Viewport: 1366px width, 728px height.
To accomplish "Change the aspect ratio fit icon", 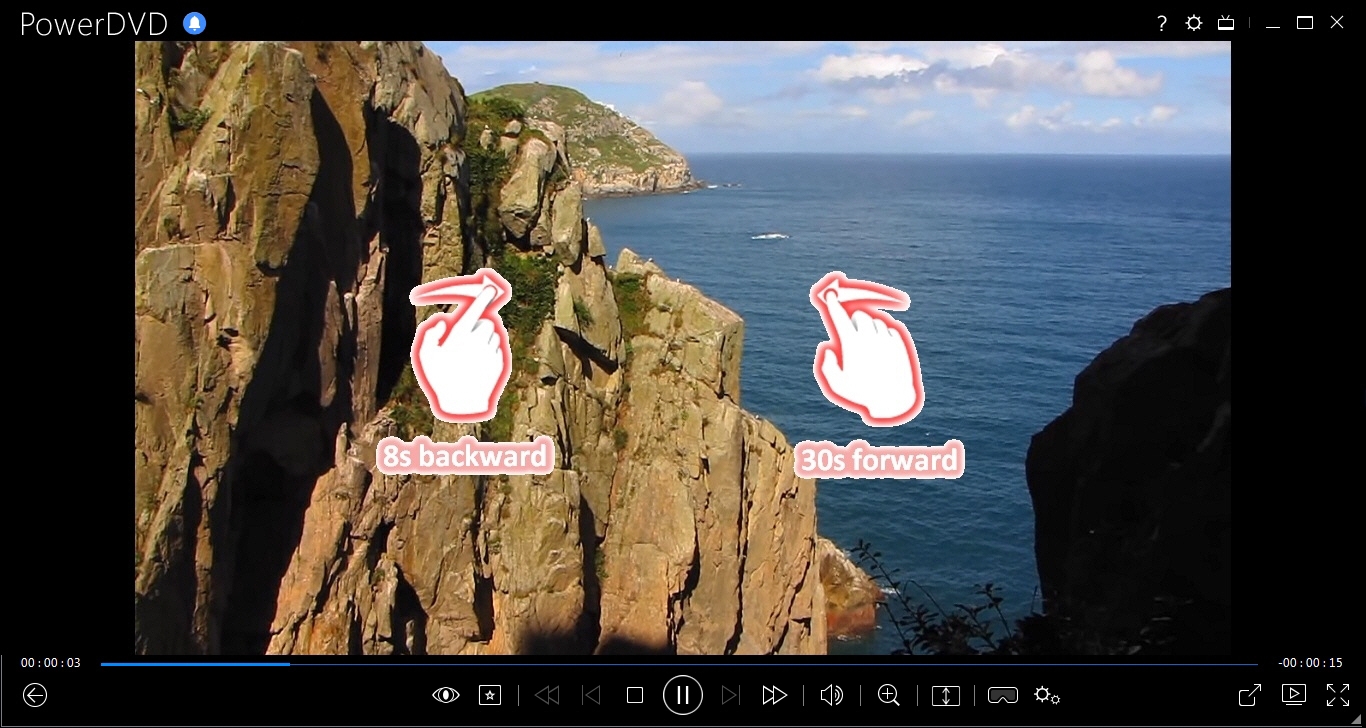I will click(945, 695).
